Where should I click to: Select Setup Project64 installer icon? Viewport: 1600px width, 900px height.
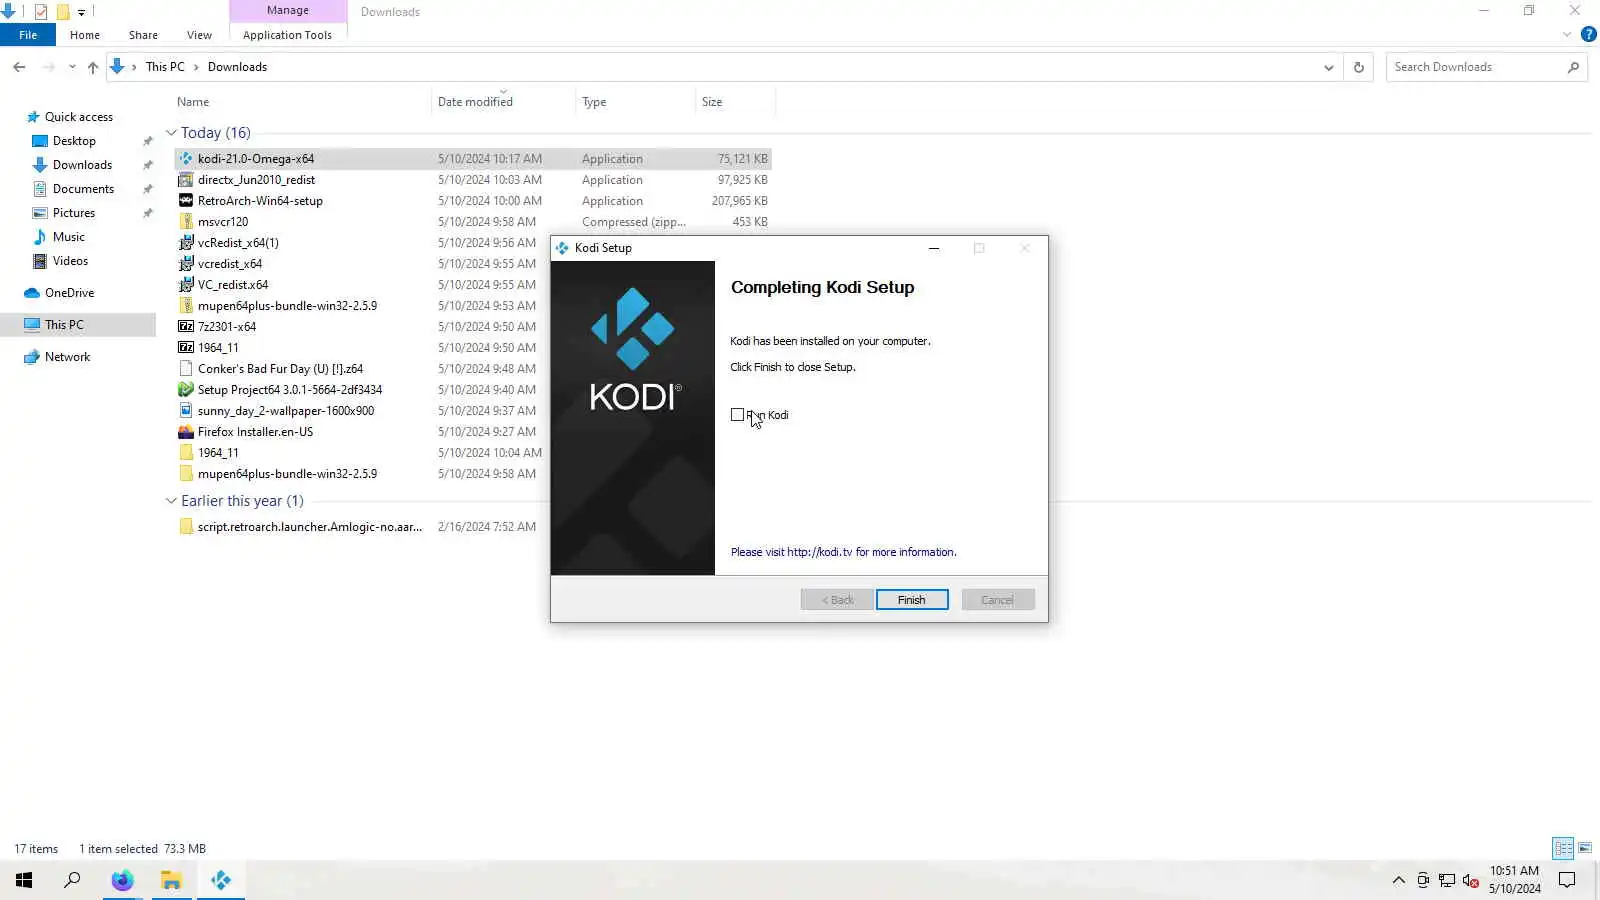(x=186, y=390)
